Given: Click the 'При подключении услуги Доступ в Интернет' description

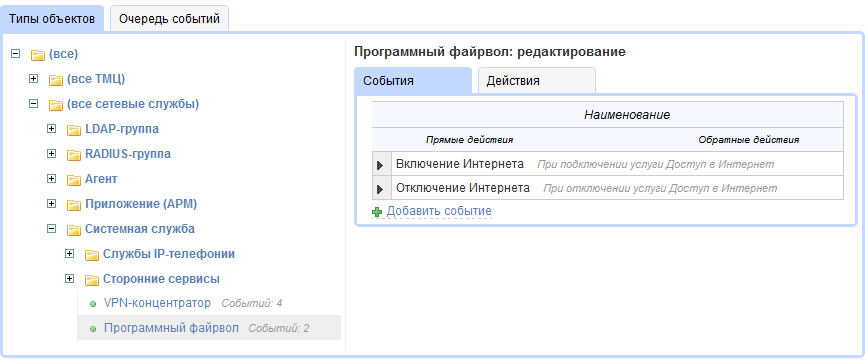Looking at the screenshot, I should tap(656, 164).
